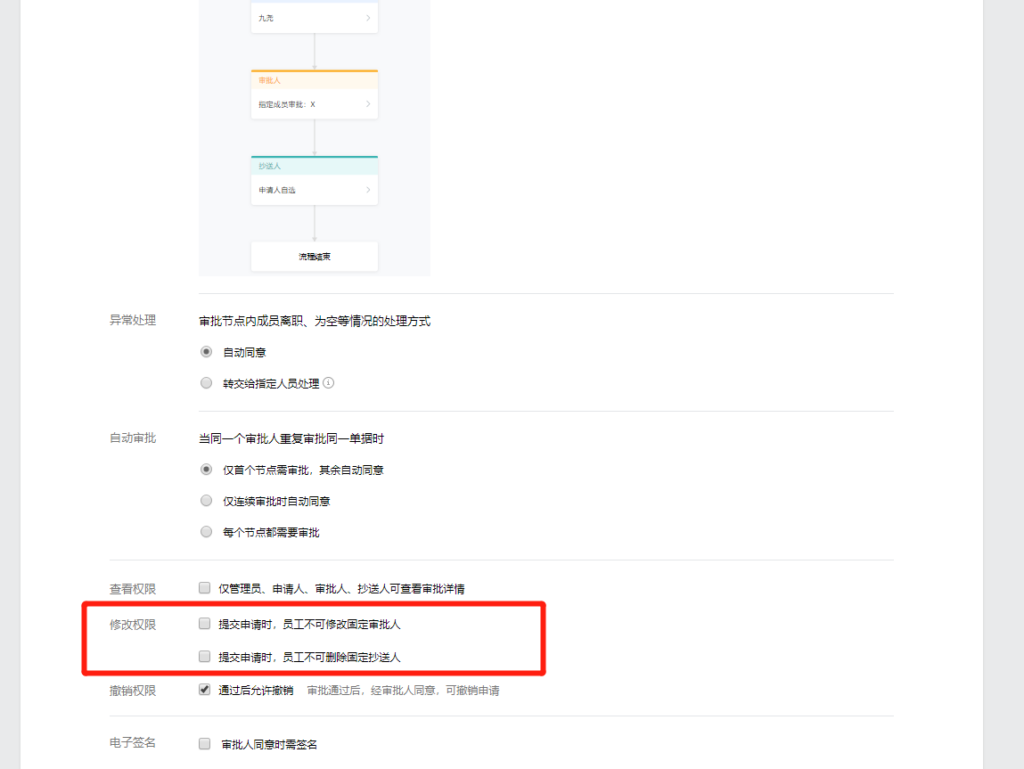The width and height of the screenshot is (1024, 769).
Task: Choose 仅连续审批时自动同意 radio option
Action: point(206,501)
